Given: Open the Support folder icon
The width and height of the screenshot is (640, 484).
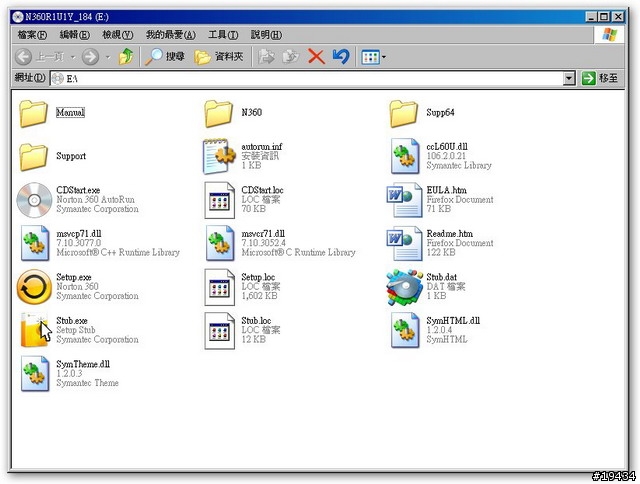Looking at the screenshot, I should point(33,157).
